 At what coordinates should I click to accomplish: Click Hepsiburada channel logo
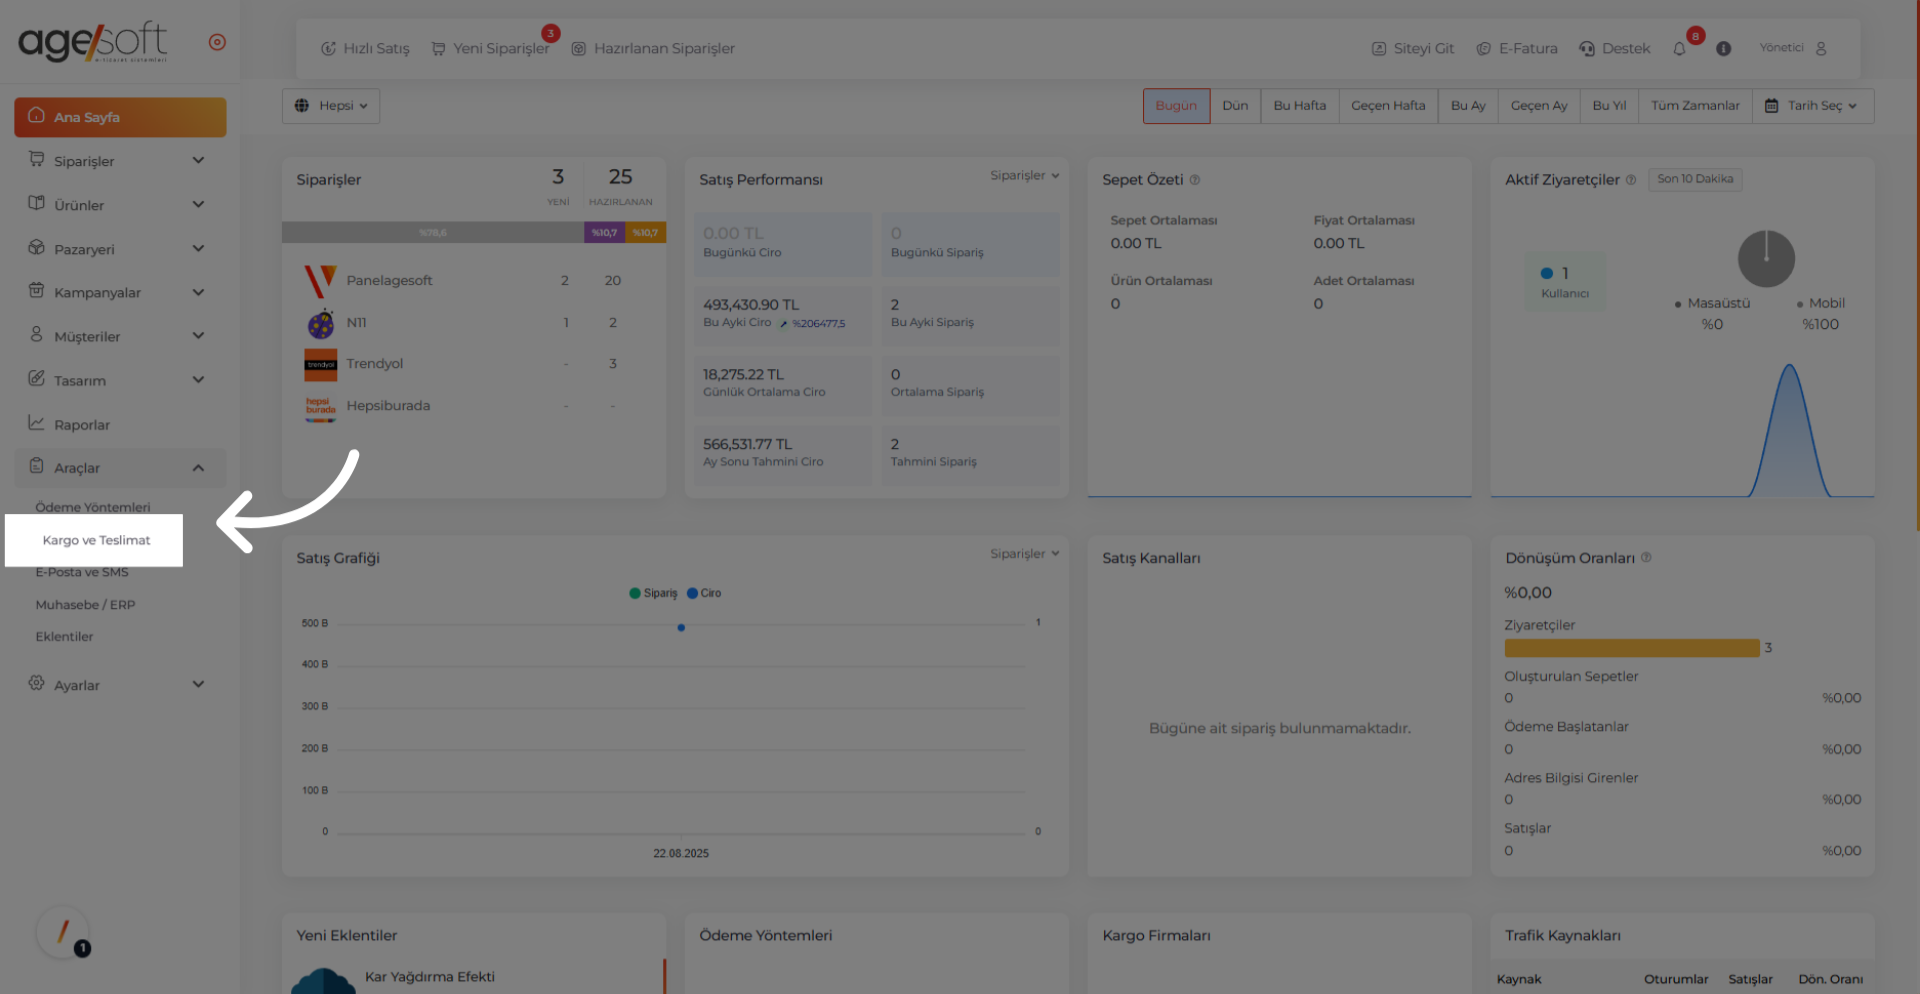tap(321, 407)
